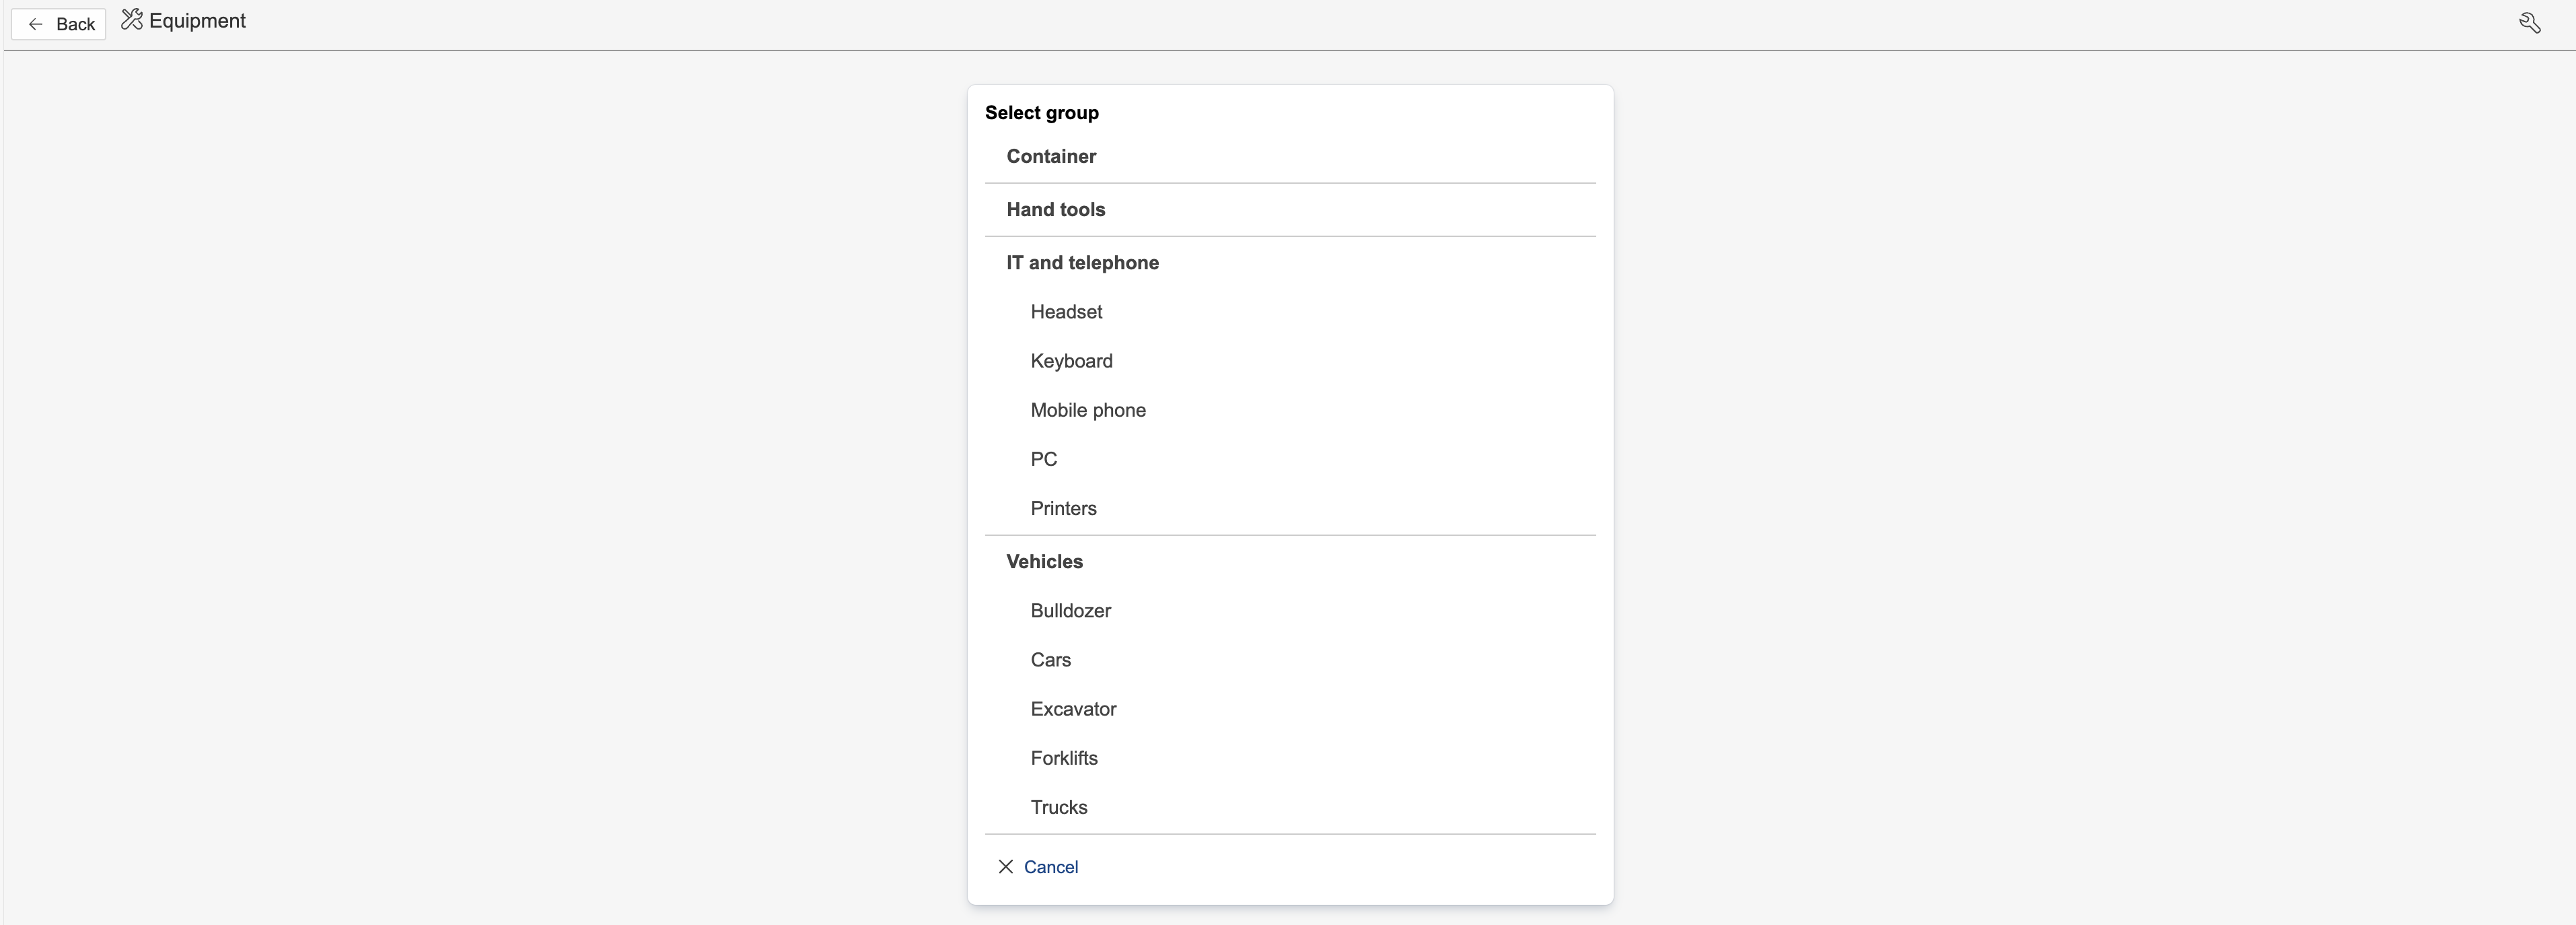Choose the Trucks subgroup
The image size is (2576, 925).
1058,807
